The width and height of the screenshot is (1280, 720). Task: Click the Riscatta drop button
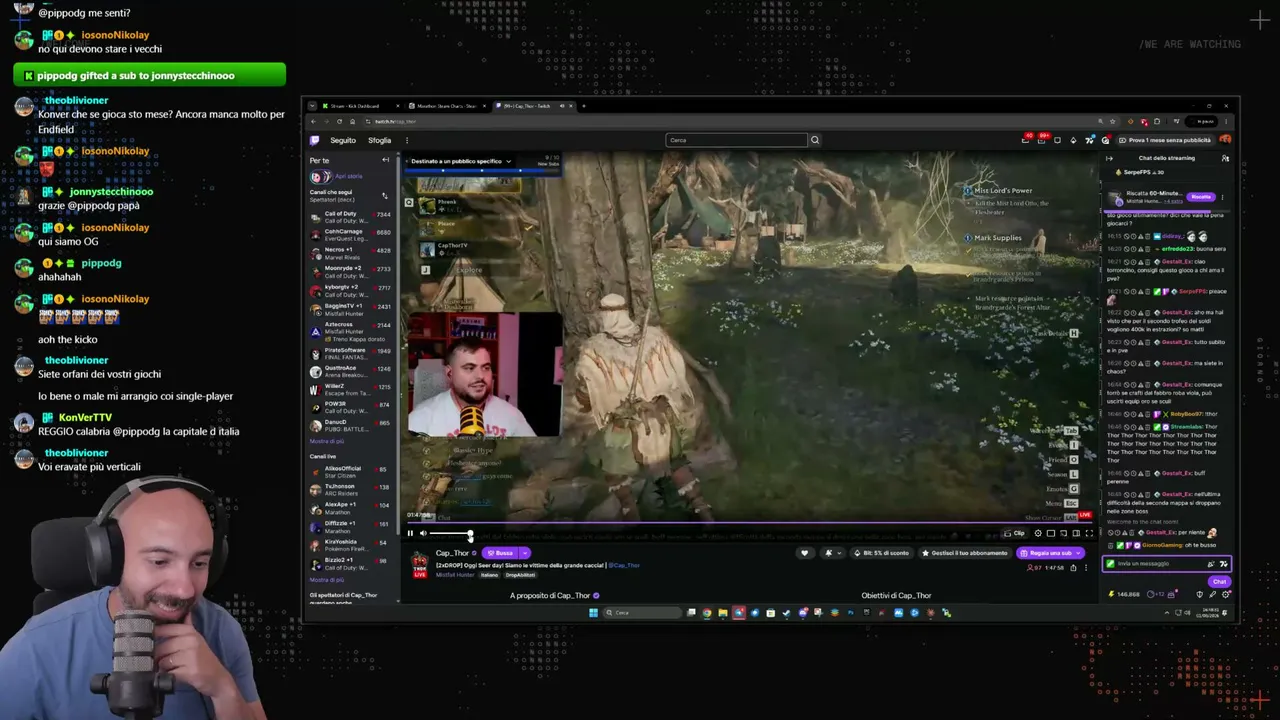click(1201, 197)
